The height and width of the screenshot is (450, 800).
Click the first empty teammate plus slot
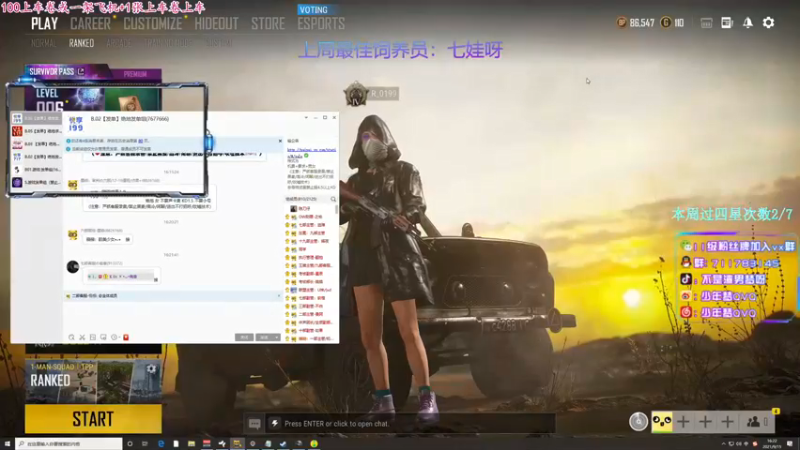684,422
